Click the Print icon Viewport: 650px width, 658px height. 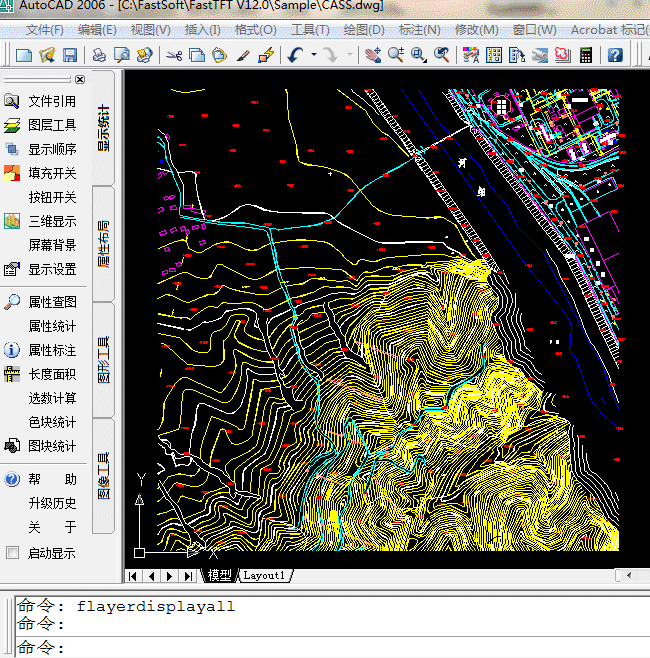click(99, 55)
